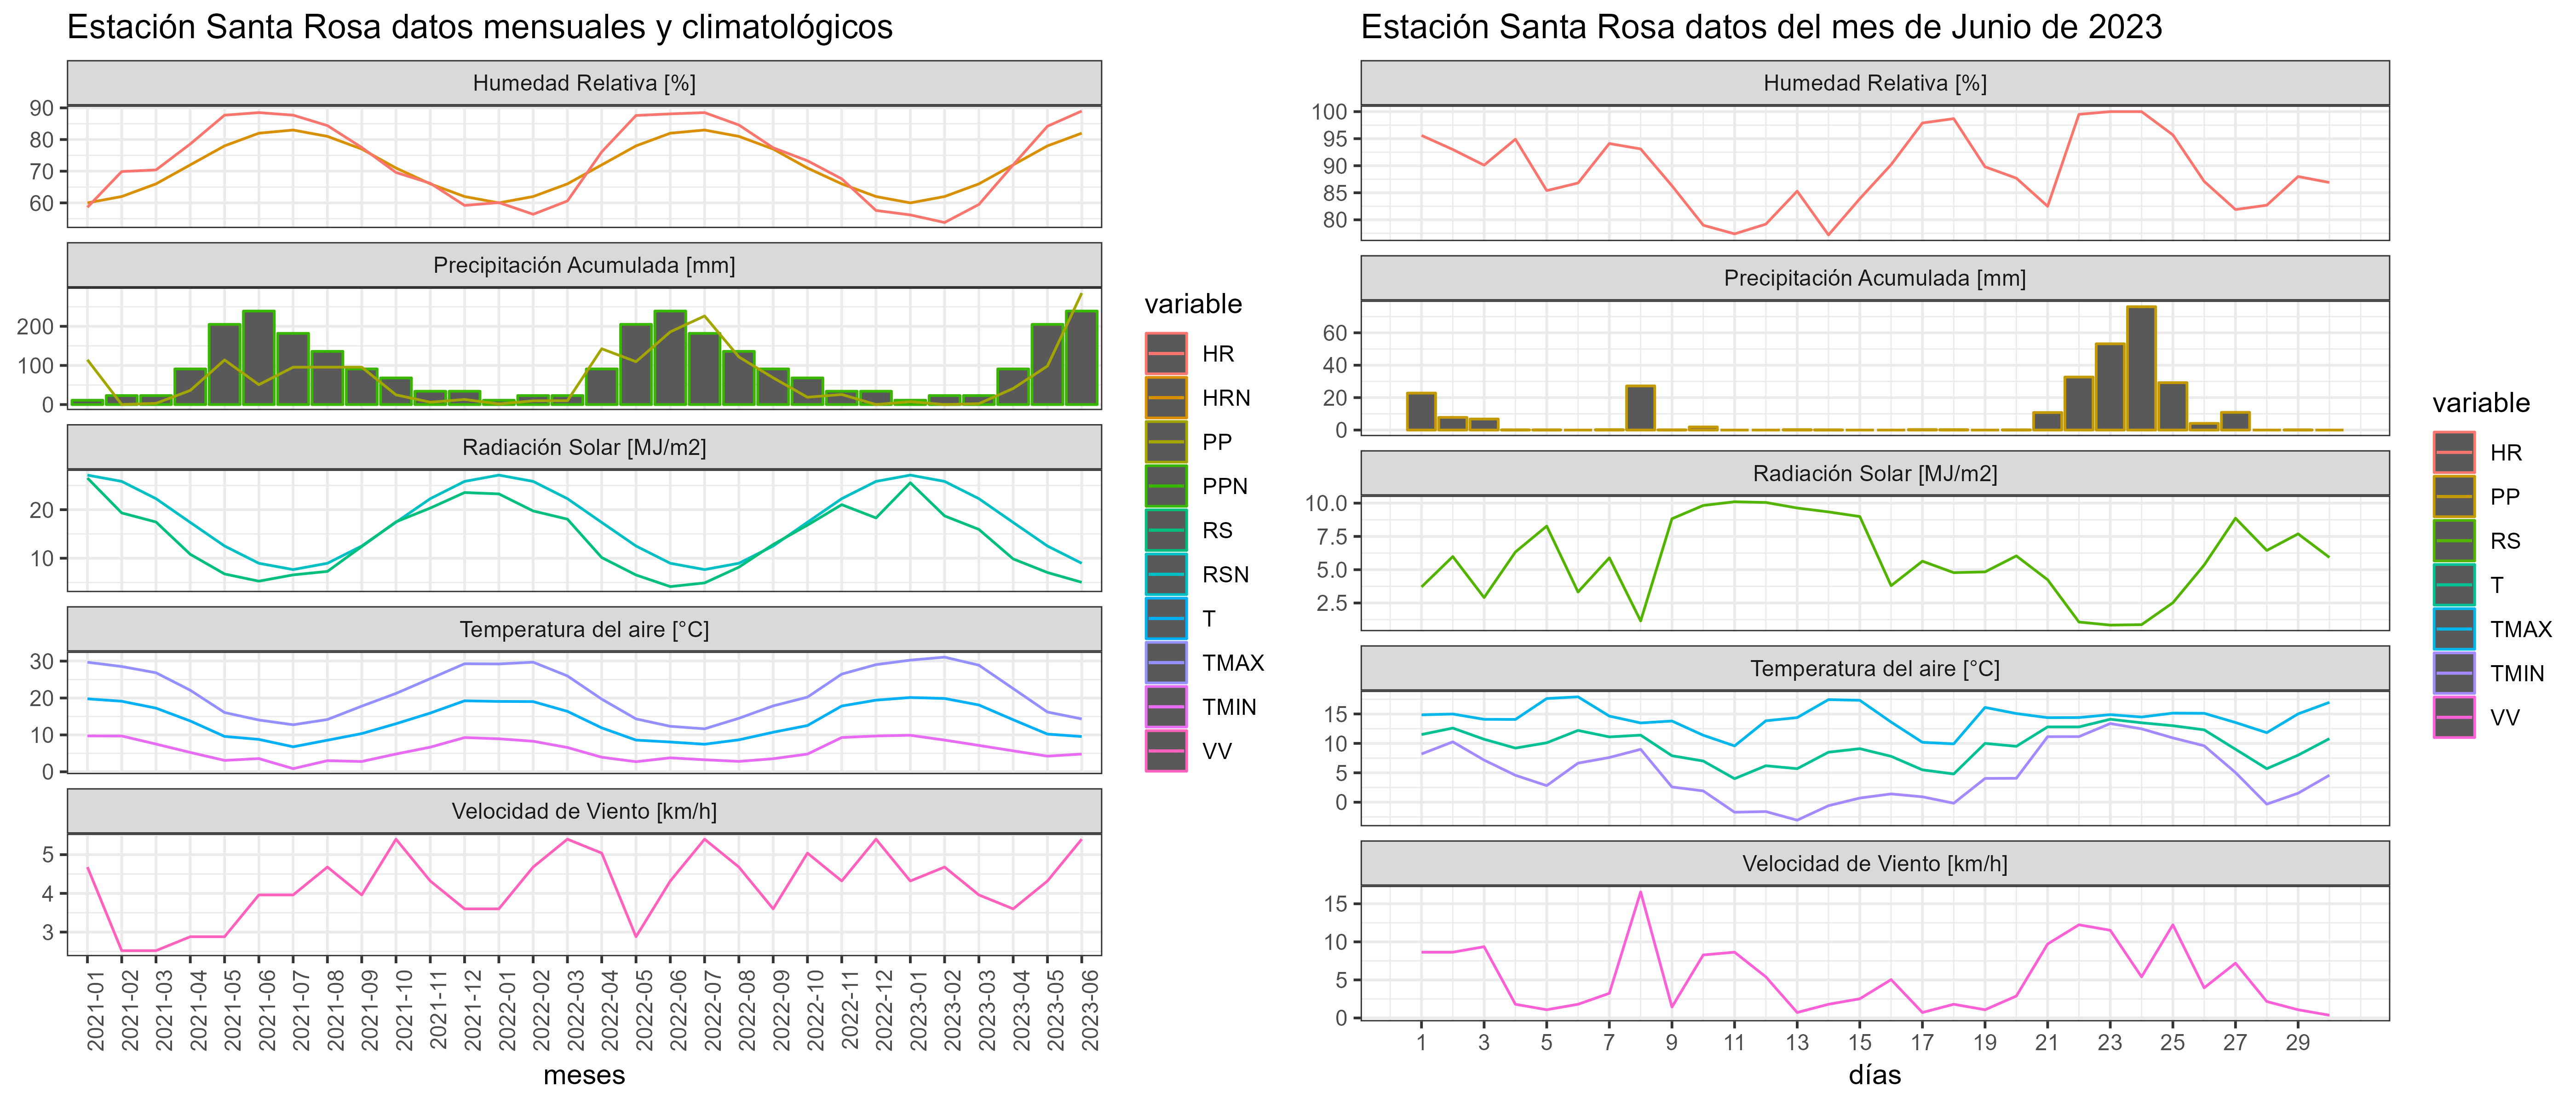Click the tallest daily precipitation bar, day 24
2576x1104 pixels.
tap(2141, 368)
